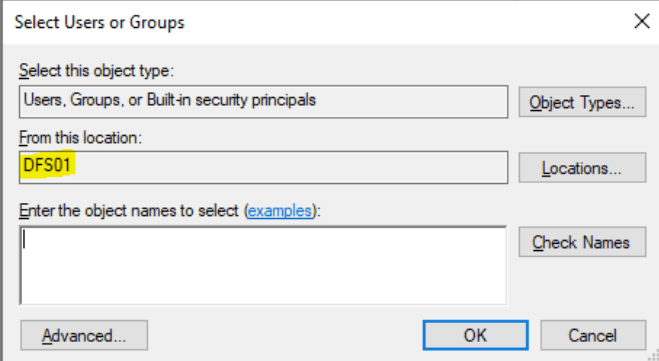This screenshot has width=659, height=361.
Task: Confirm the selection with OK
Action: point(475,335)
